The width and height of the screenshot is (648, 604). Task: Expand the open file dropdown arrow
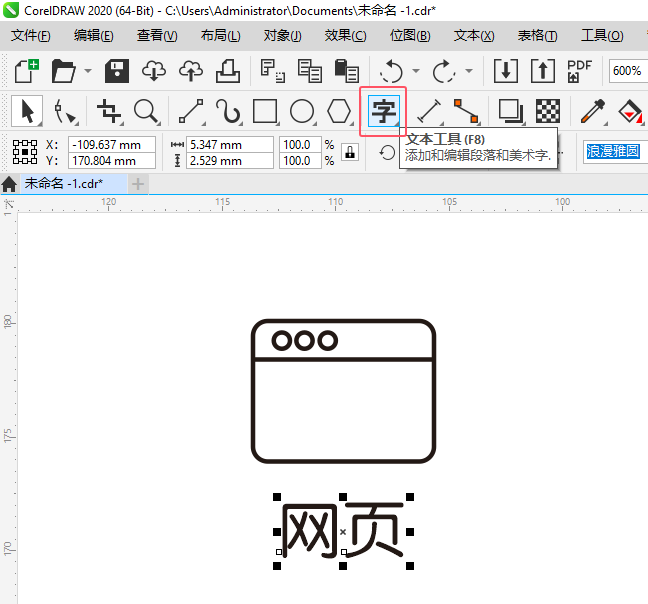[88, 71]
